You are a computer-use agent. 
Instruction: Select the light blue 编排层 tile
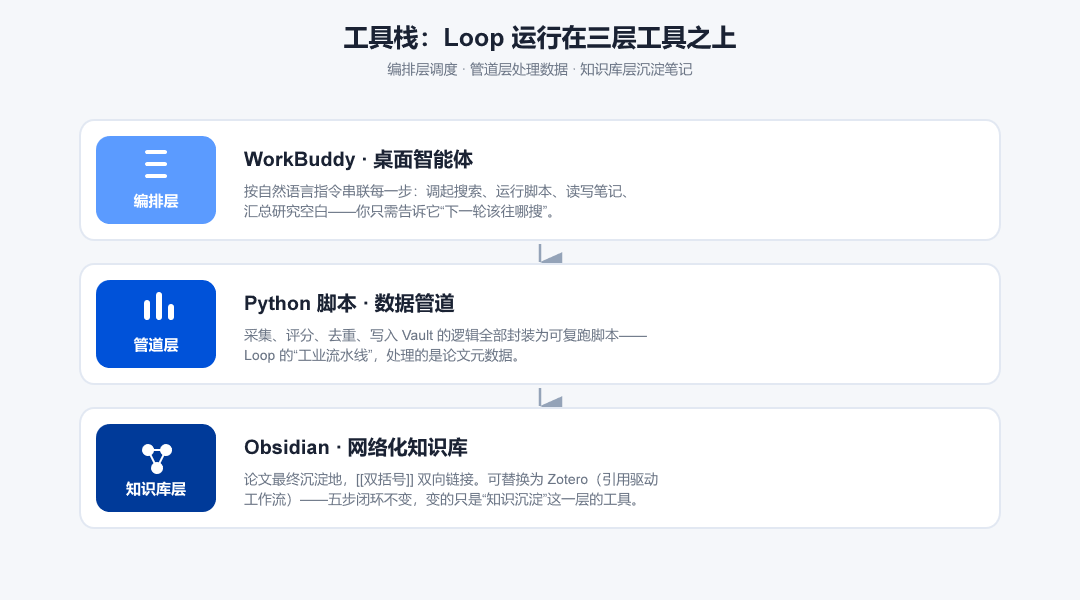156,180
